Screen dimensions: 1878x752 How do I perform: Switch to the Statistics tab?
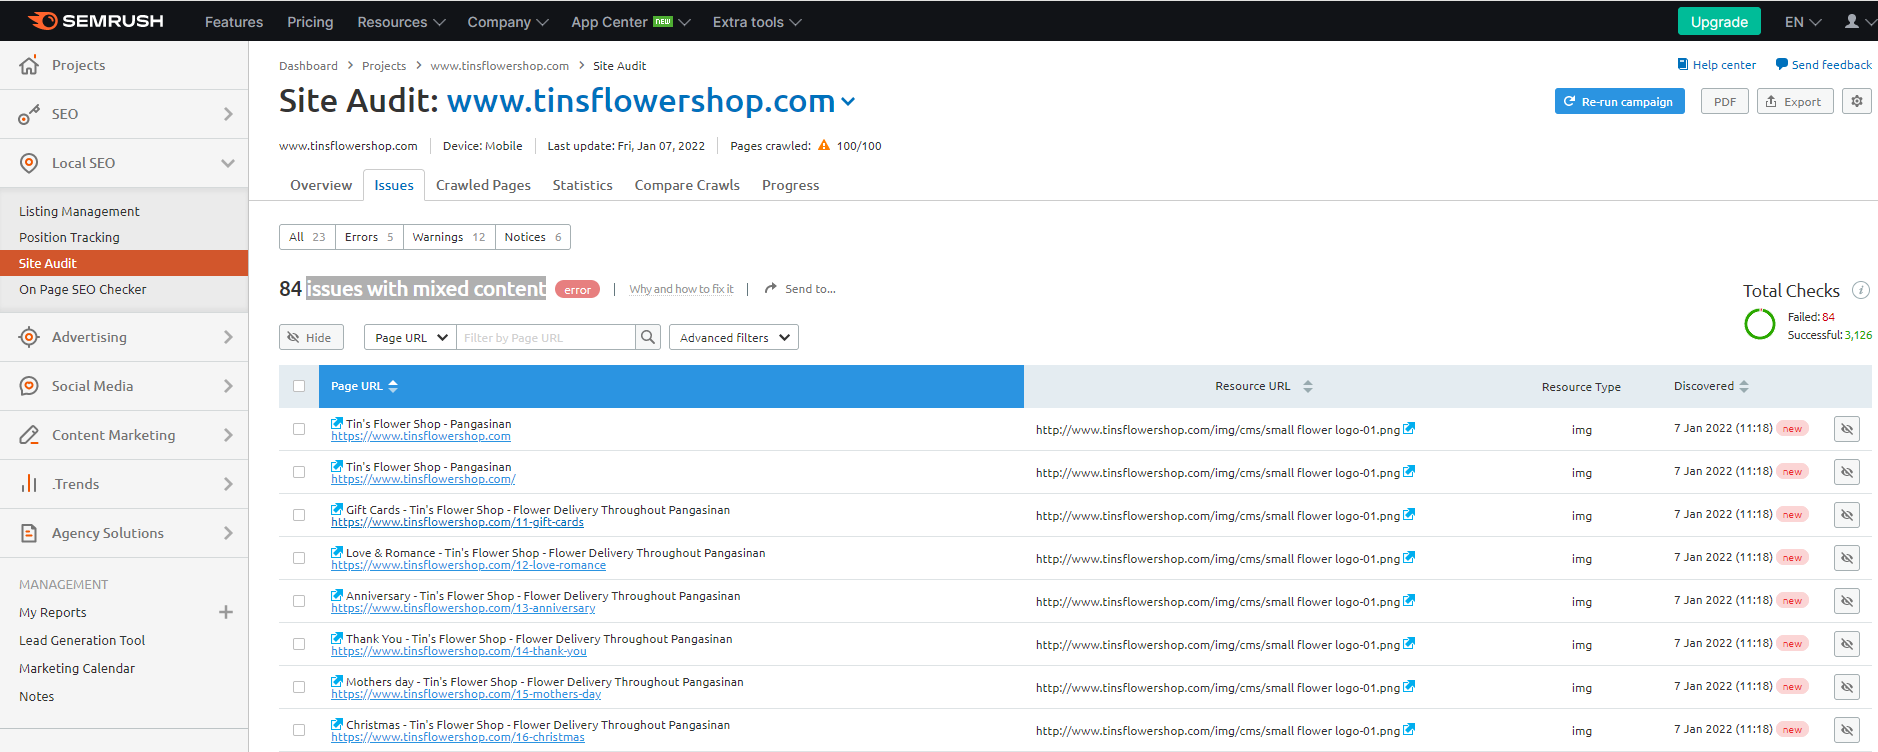[582, 185]
